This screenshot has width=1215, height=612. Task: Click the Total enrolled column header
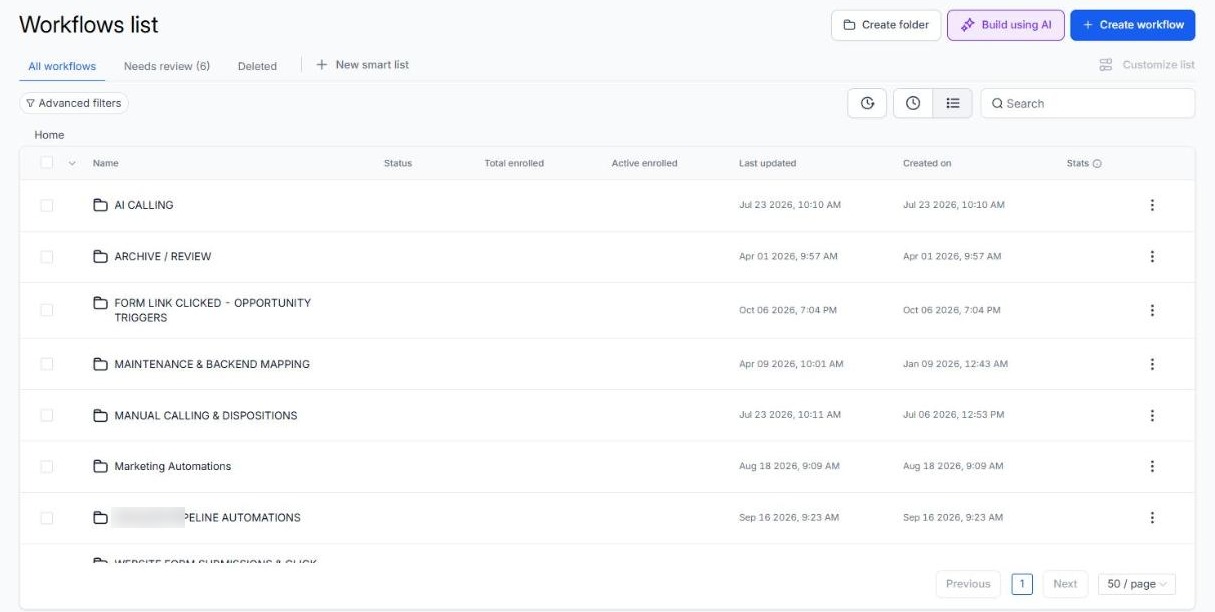(514, 163)
